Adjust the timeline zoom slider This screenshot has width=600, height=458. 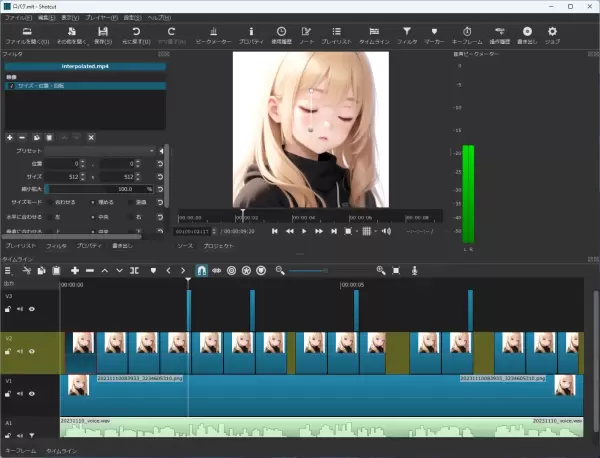tap(329, 271)
